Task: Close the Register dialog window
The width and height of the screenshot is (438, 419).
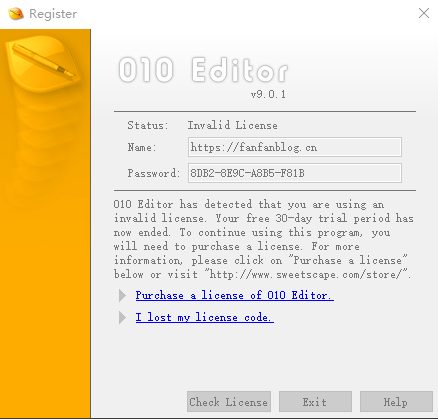Action: click(424, 13)
